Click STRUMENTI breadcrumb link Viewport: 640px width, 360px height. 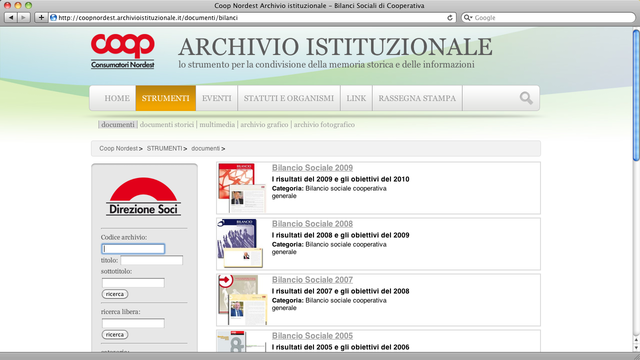tap(164, 149)
